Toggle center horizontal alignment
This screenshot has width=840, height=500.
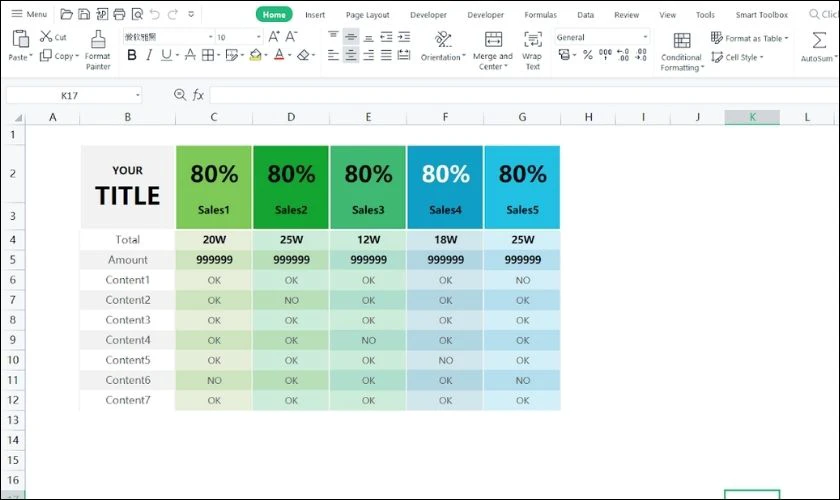pos(351,55)
